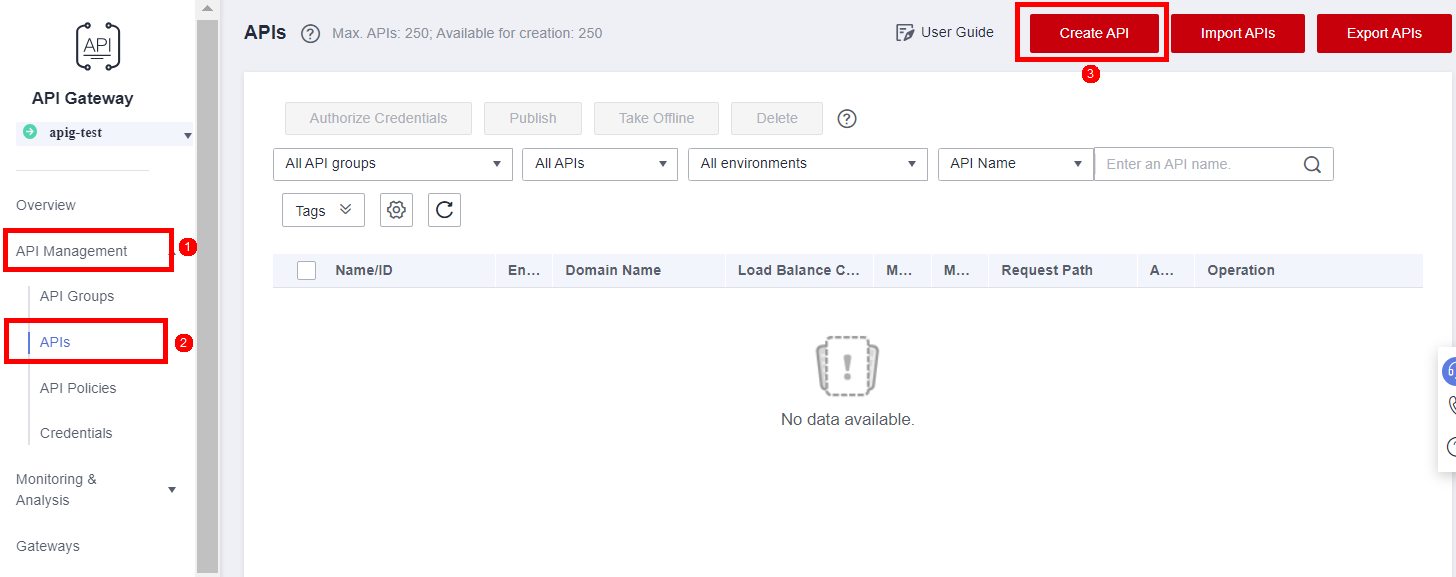Refresh the API list

click(x=445, y=210)
